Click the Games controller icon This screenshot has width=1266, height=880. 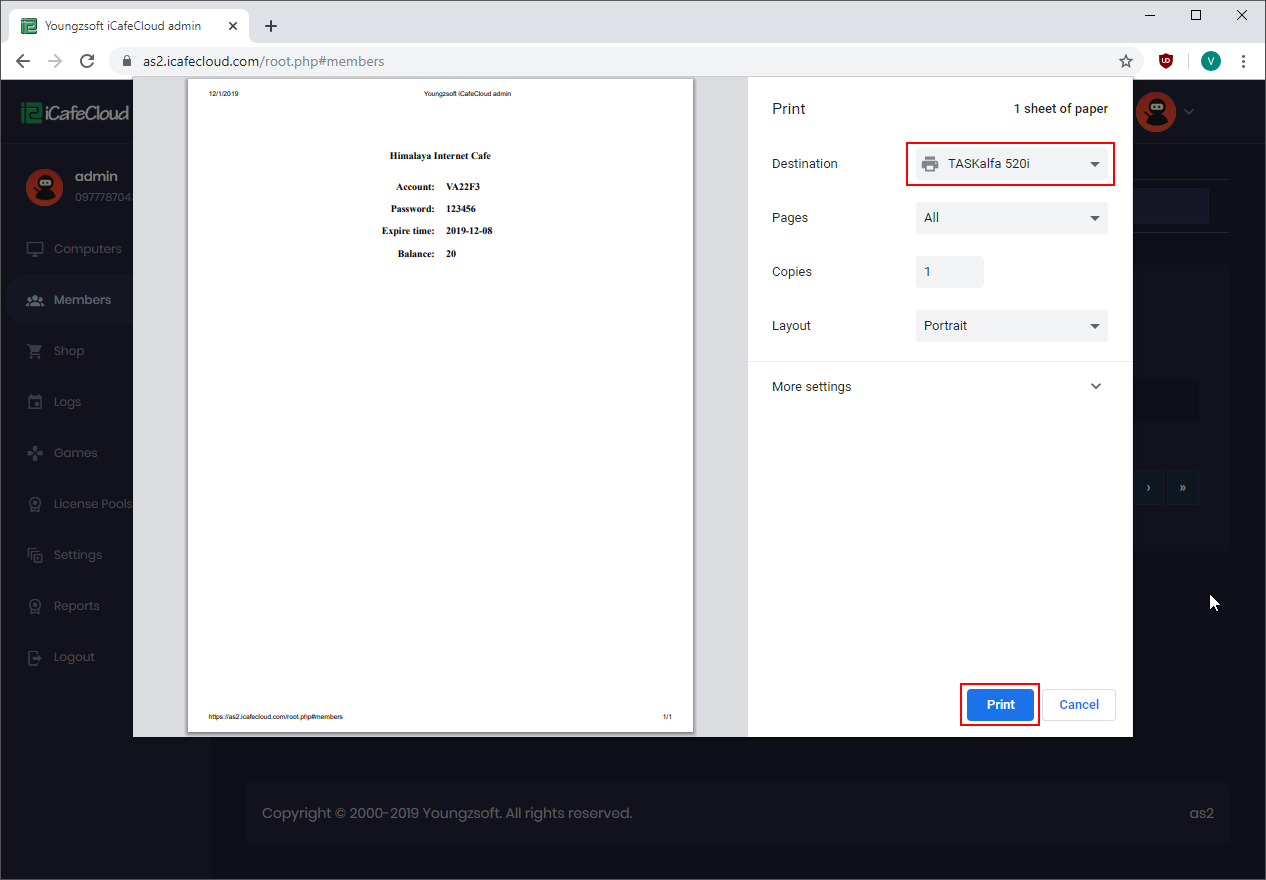tap(35, 453)
